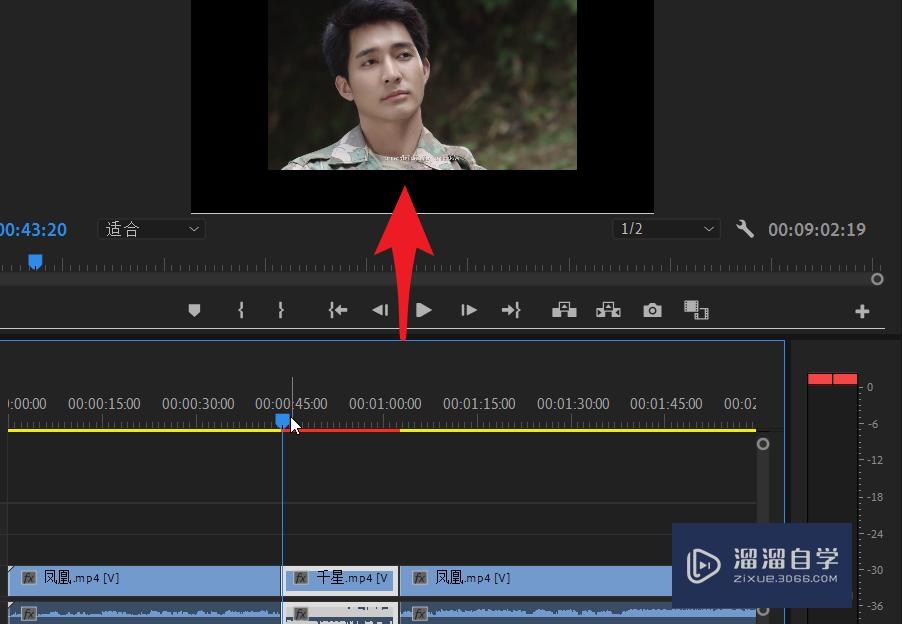The image size is (902, 624).
Task: Click fx badge on second 凤凰.mp4 clip
Action: tap(420, 577)
